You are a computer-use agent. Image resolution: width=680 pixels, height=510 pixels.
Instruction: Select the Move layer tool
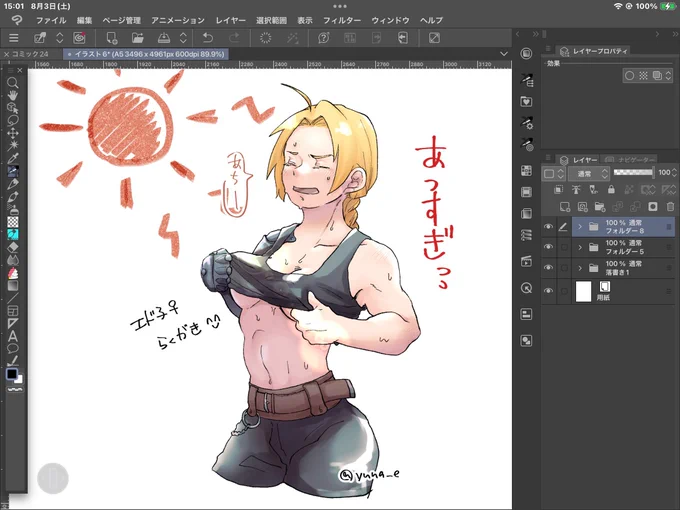point(13,133)
